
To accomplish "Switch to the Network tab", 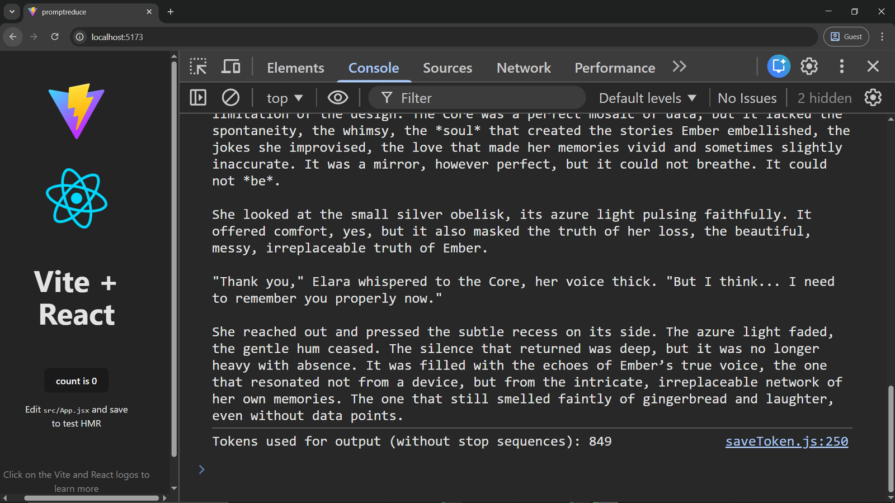I will tap(523, 68).
